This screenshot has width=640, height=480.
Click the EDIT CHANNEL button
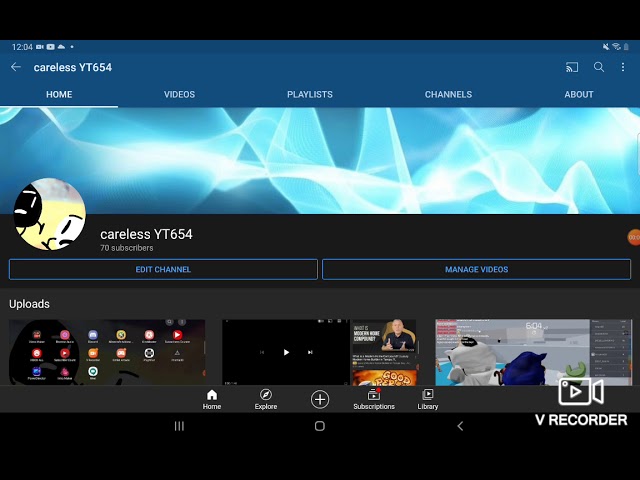click(x=163, y=269)
